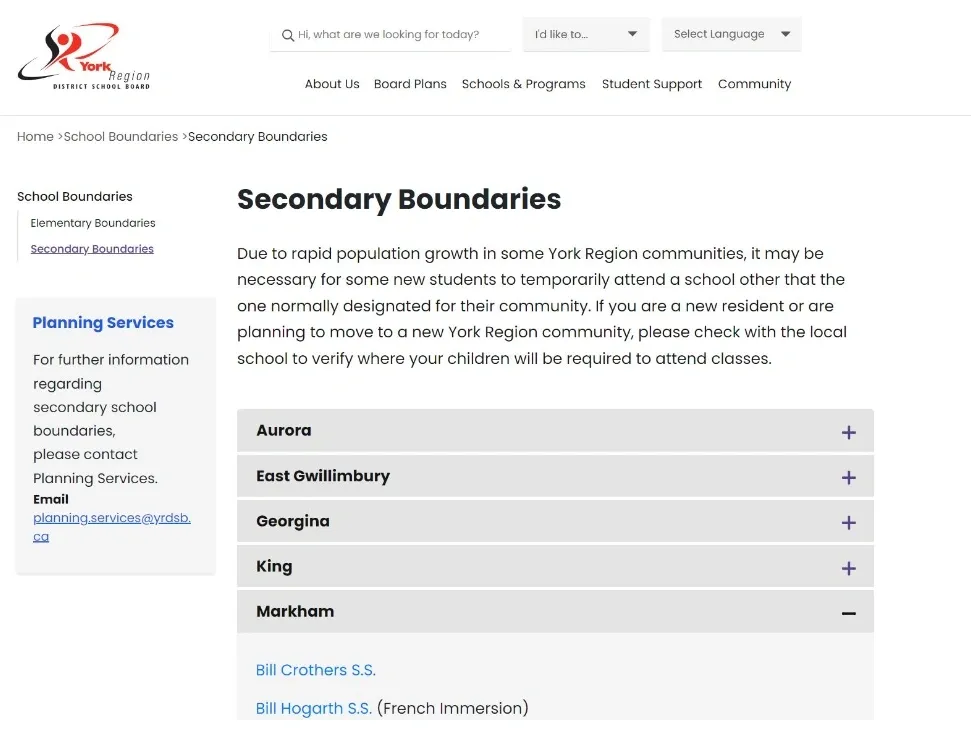Open the Bill Hogarth S.S. link
This screenshot has width=971, height=751.
[314, 708]
